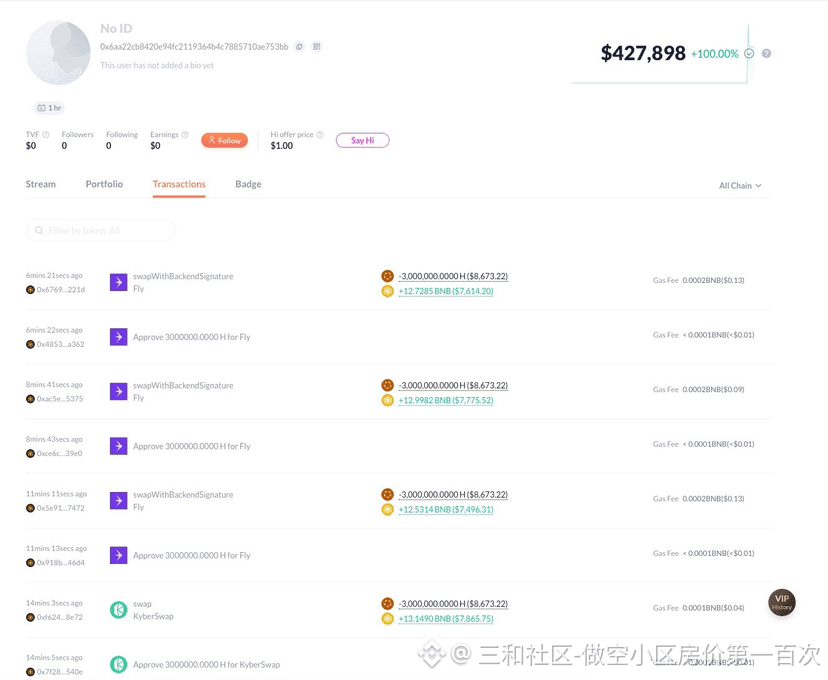Click Fly icon of 8mins 41secs swap
This screenshot has width=828, height=680.
pyautogui.click(x=118, y=392)
